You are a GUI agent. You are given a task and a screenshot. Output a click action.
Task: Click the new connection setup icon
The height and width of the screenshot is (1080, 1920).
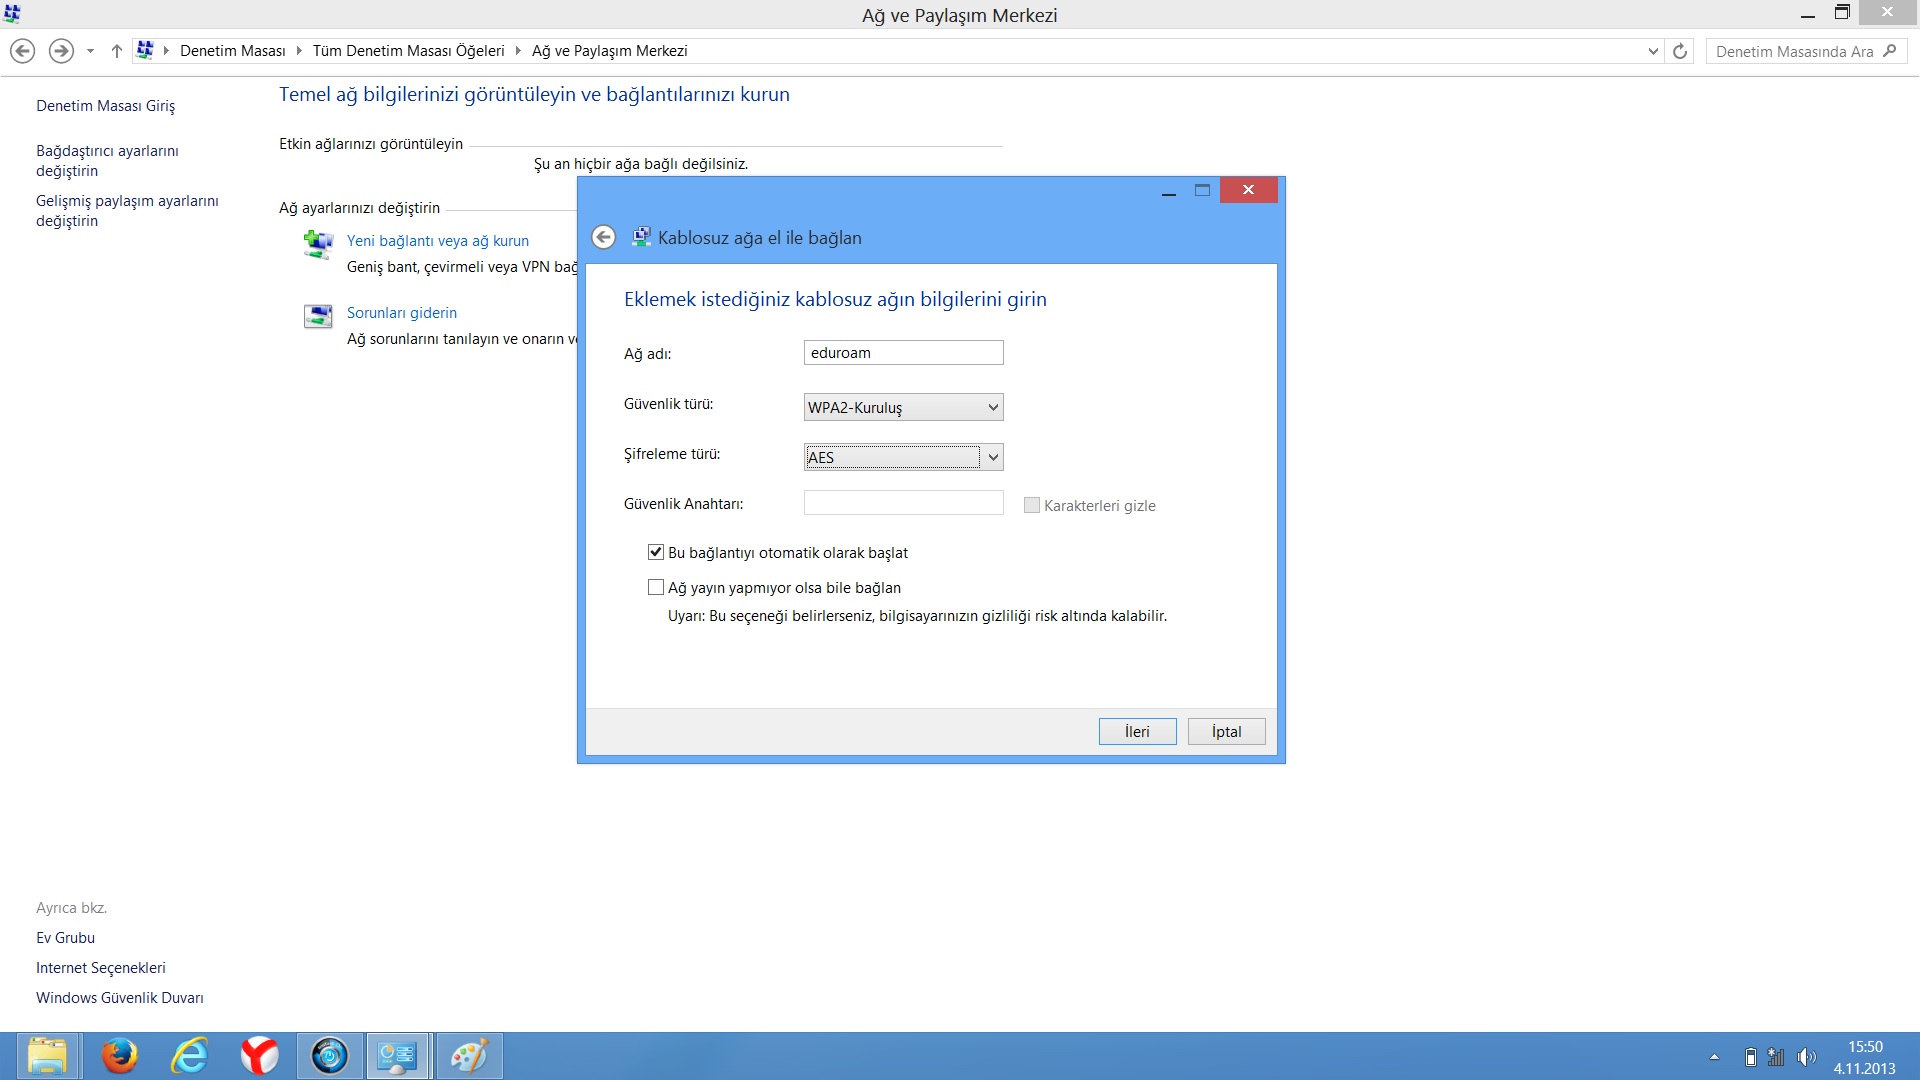[x=318, y=244]
